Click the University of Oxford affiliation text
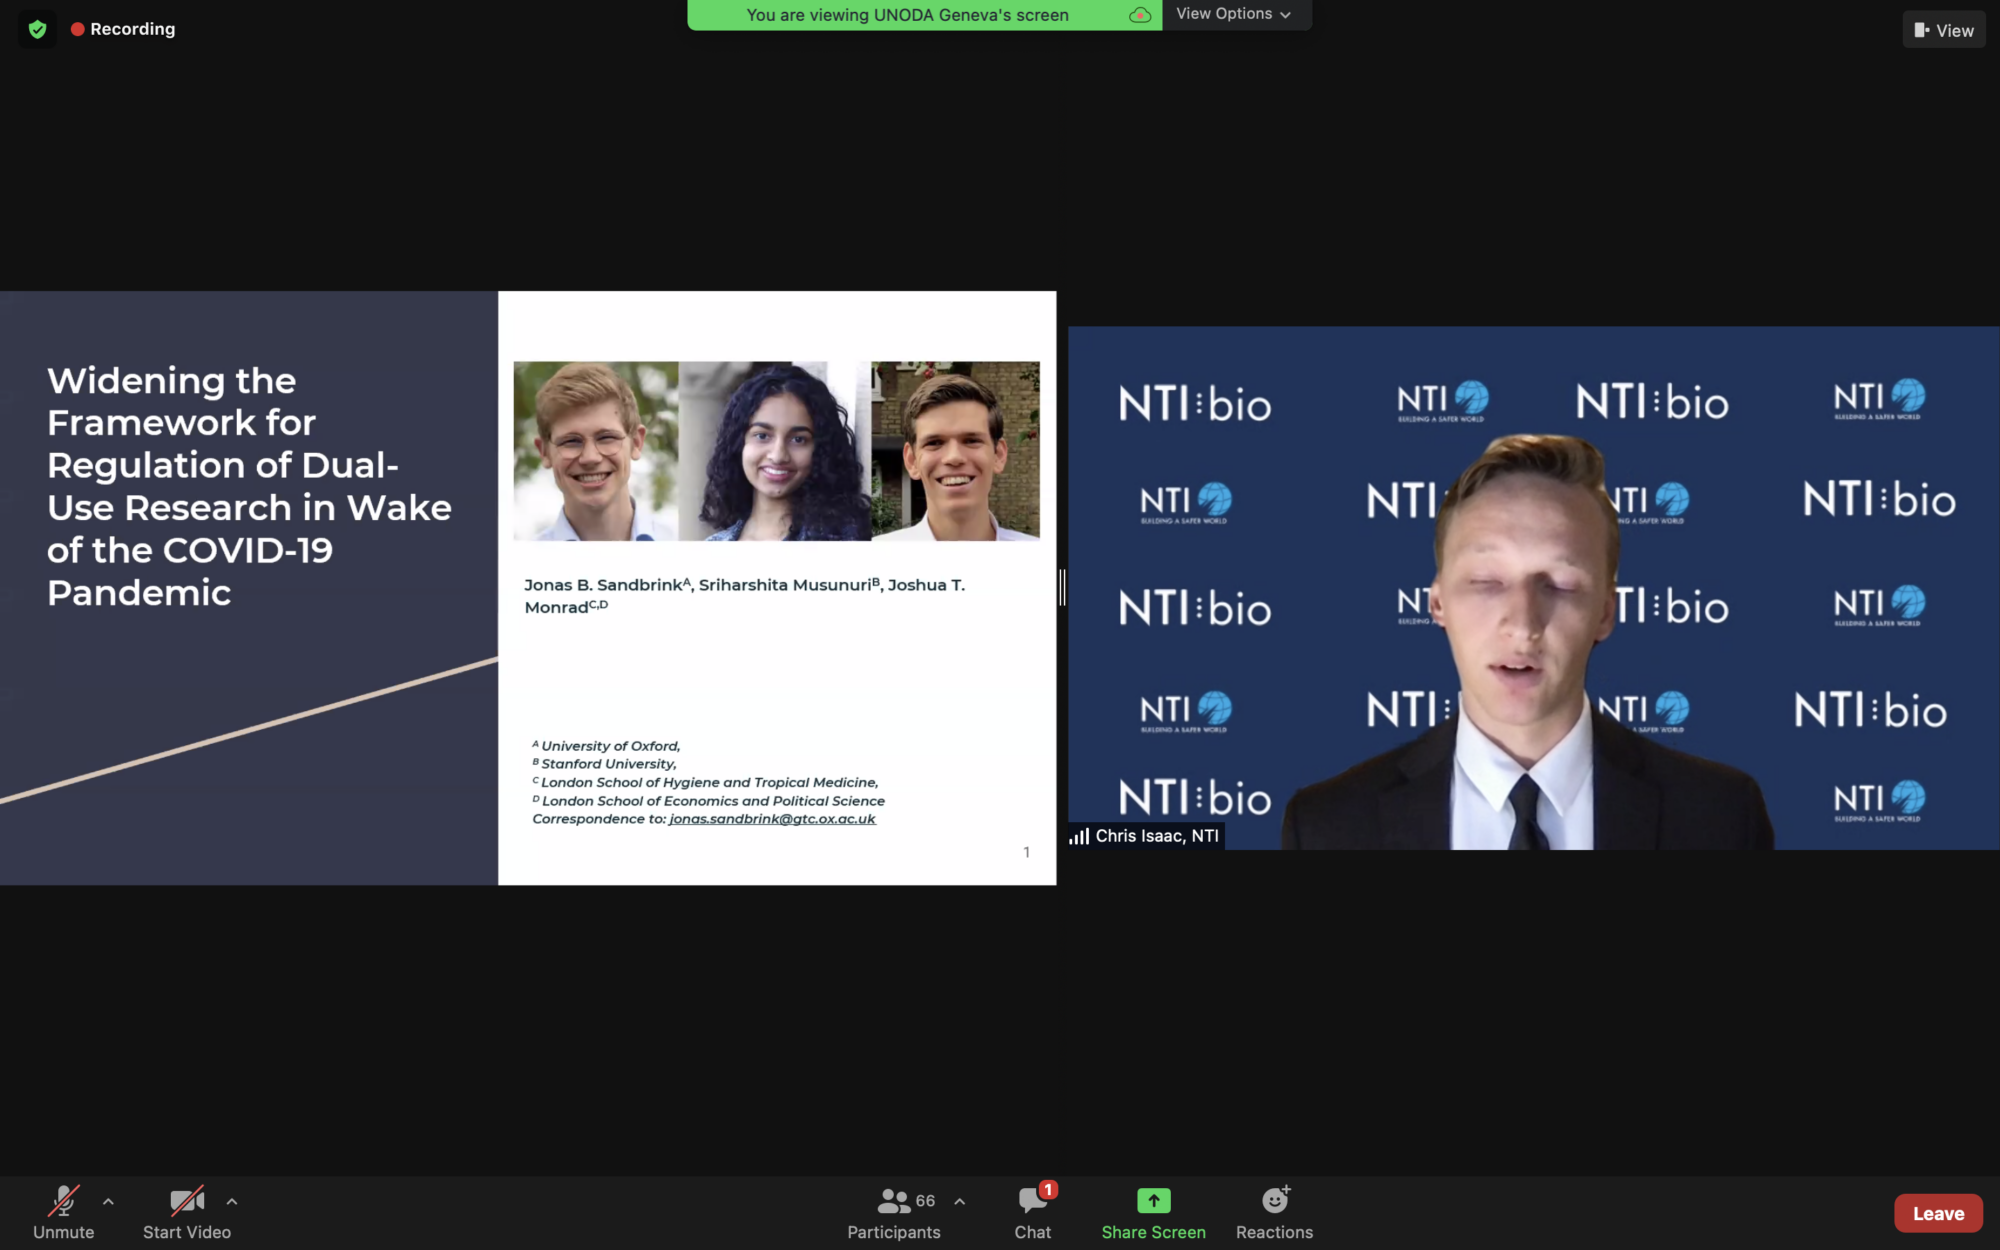 pos(606,746)
